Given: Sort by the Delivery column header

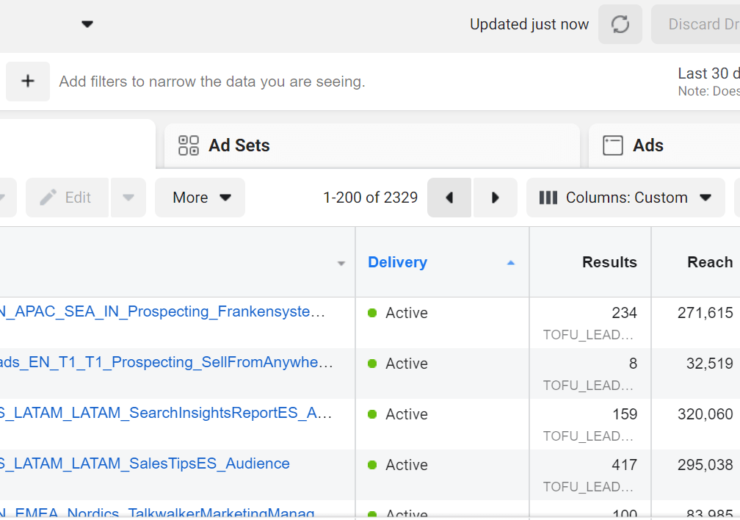Looking at the screenshot, I should [x=397, y=262].
